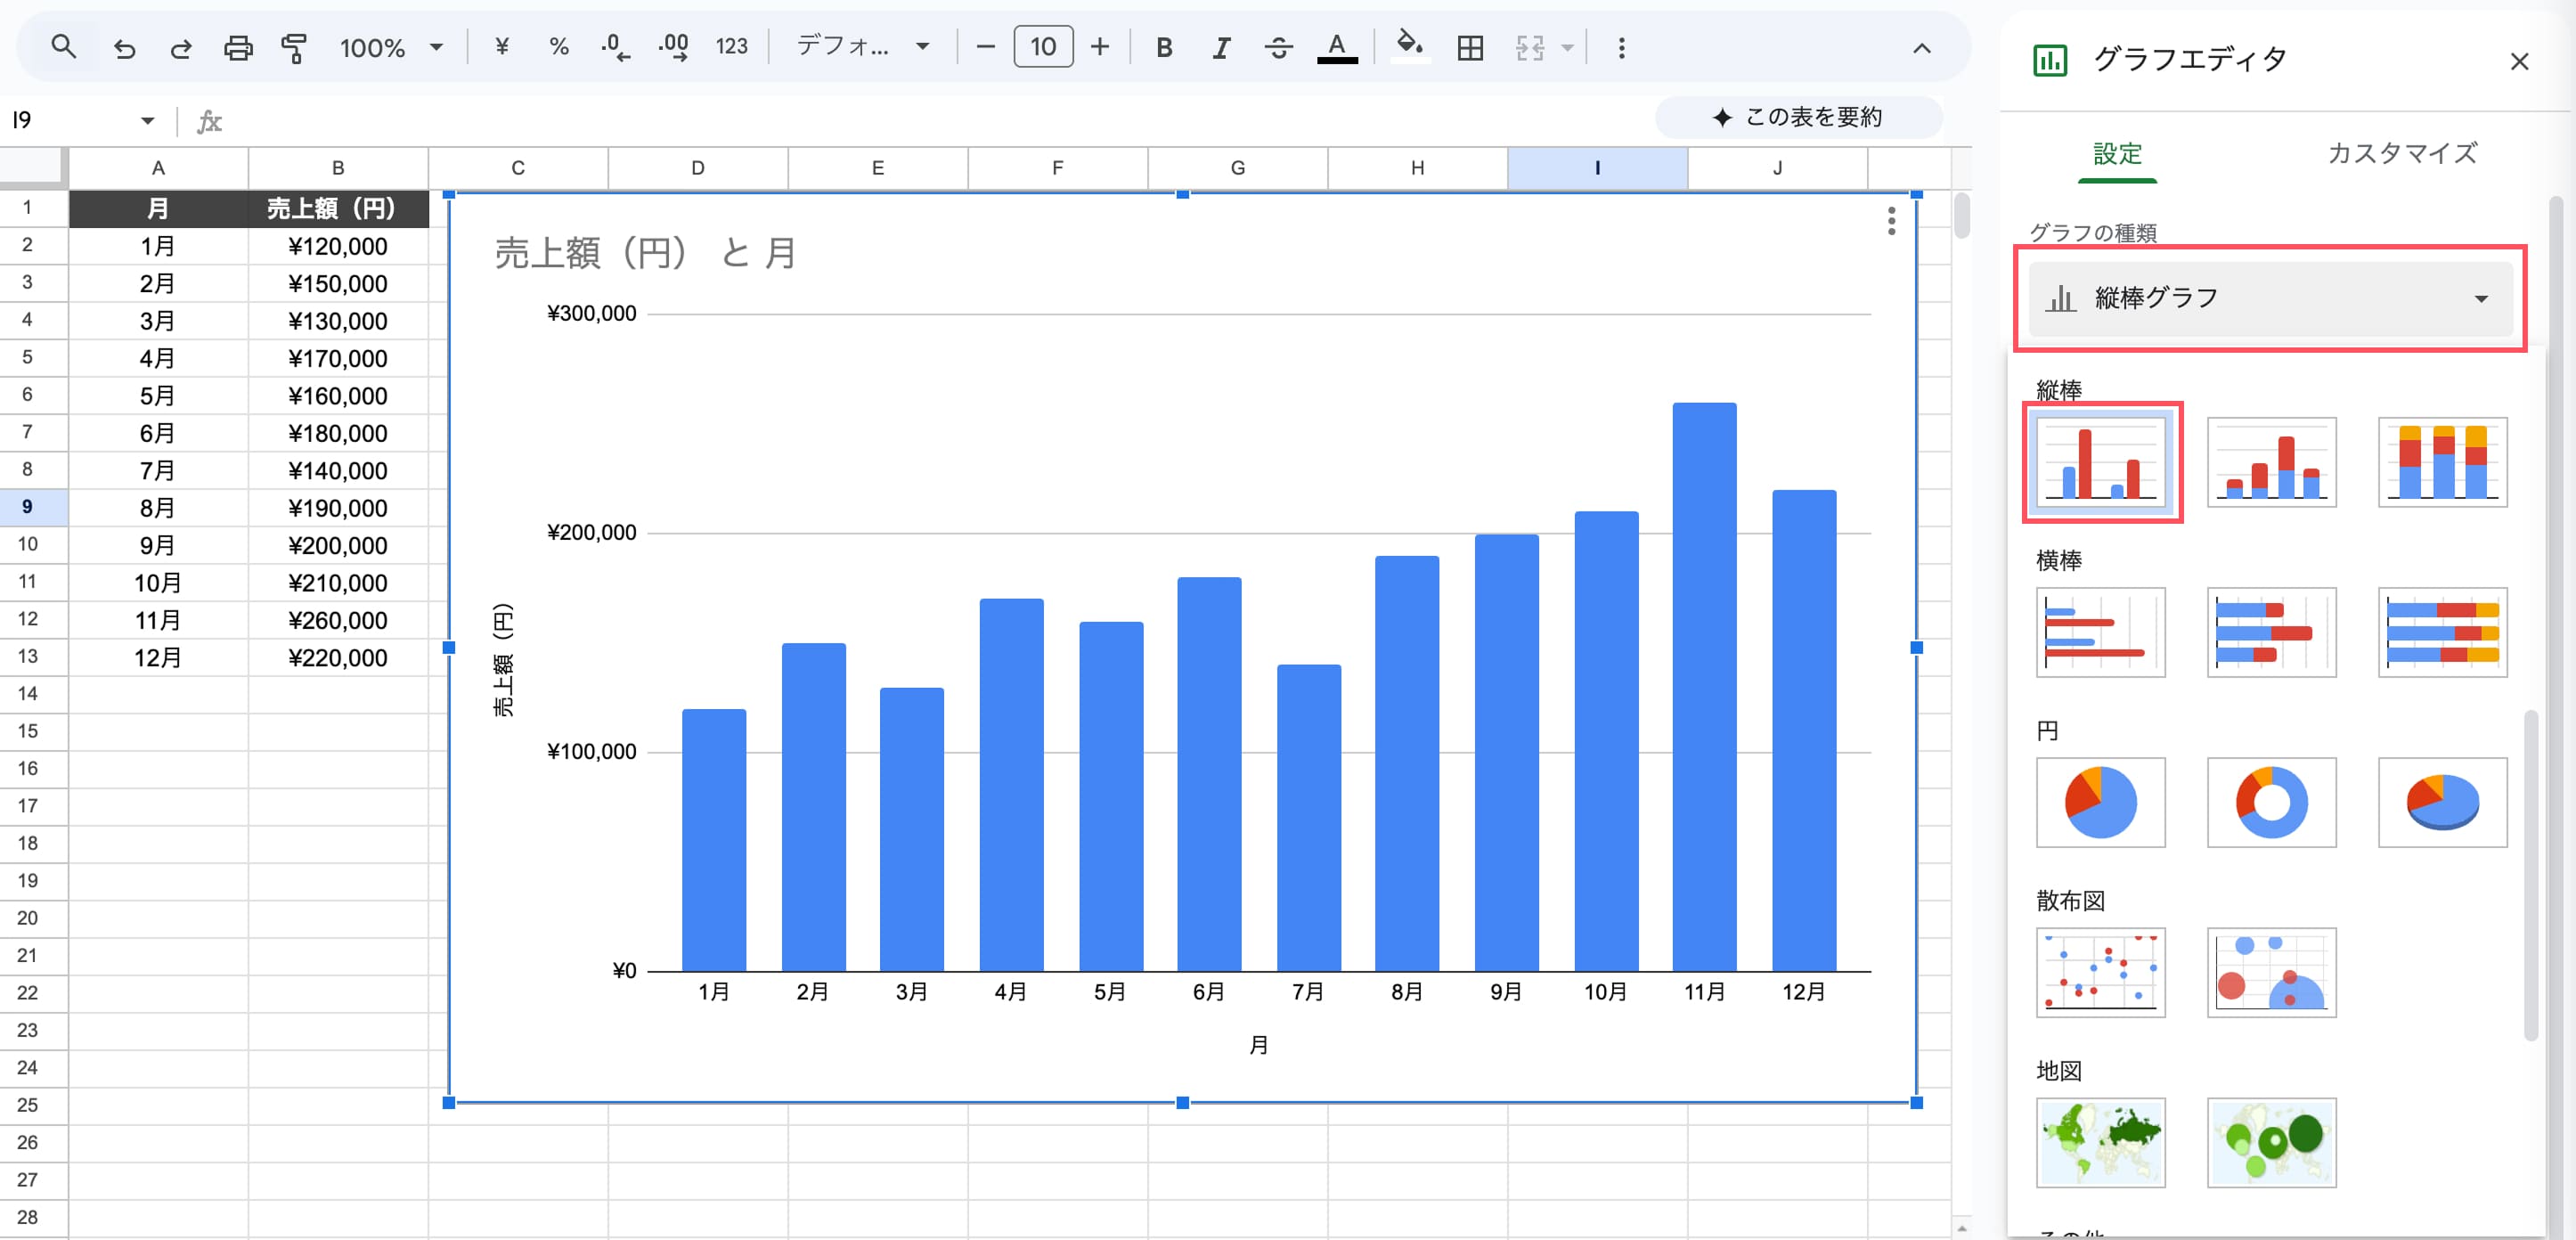2576x1240 pixels.
Task: Select the stacked column chart thumbnail
Action: [2271, 462]
